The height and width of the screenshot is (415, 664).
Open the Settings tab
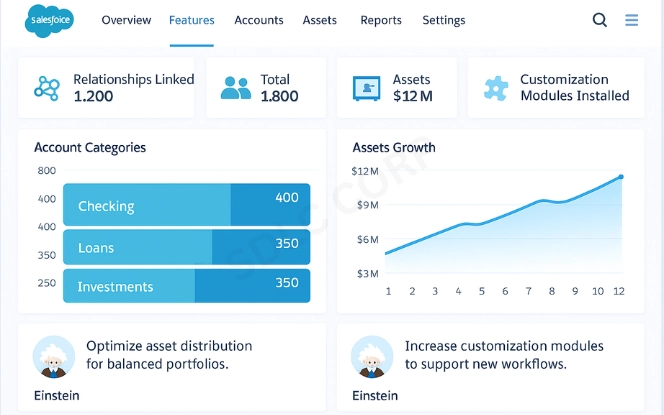pos(443,20)
